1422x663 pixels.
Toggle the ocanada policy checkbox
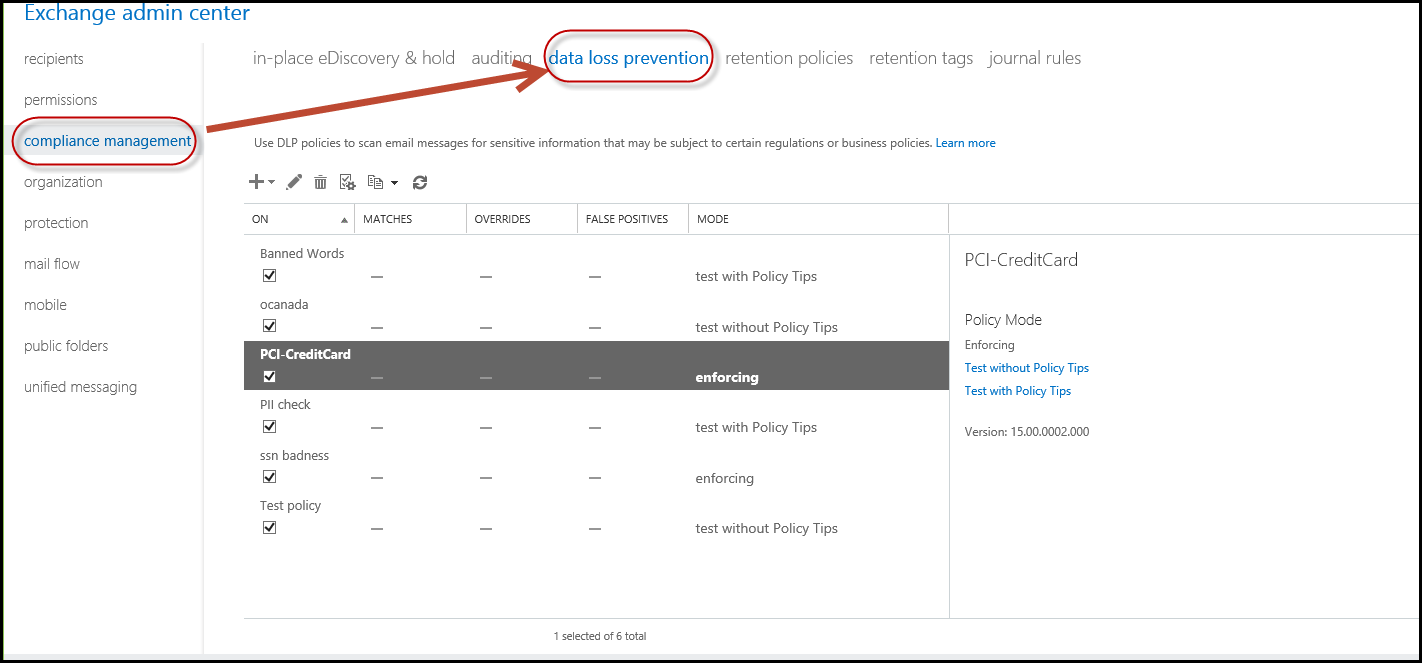click(x=269, y=326)
